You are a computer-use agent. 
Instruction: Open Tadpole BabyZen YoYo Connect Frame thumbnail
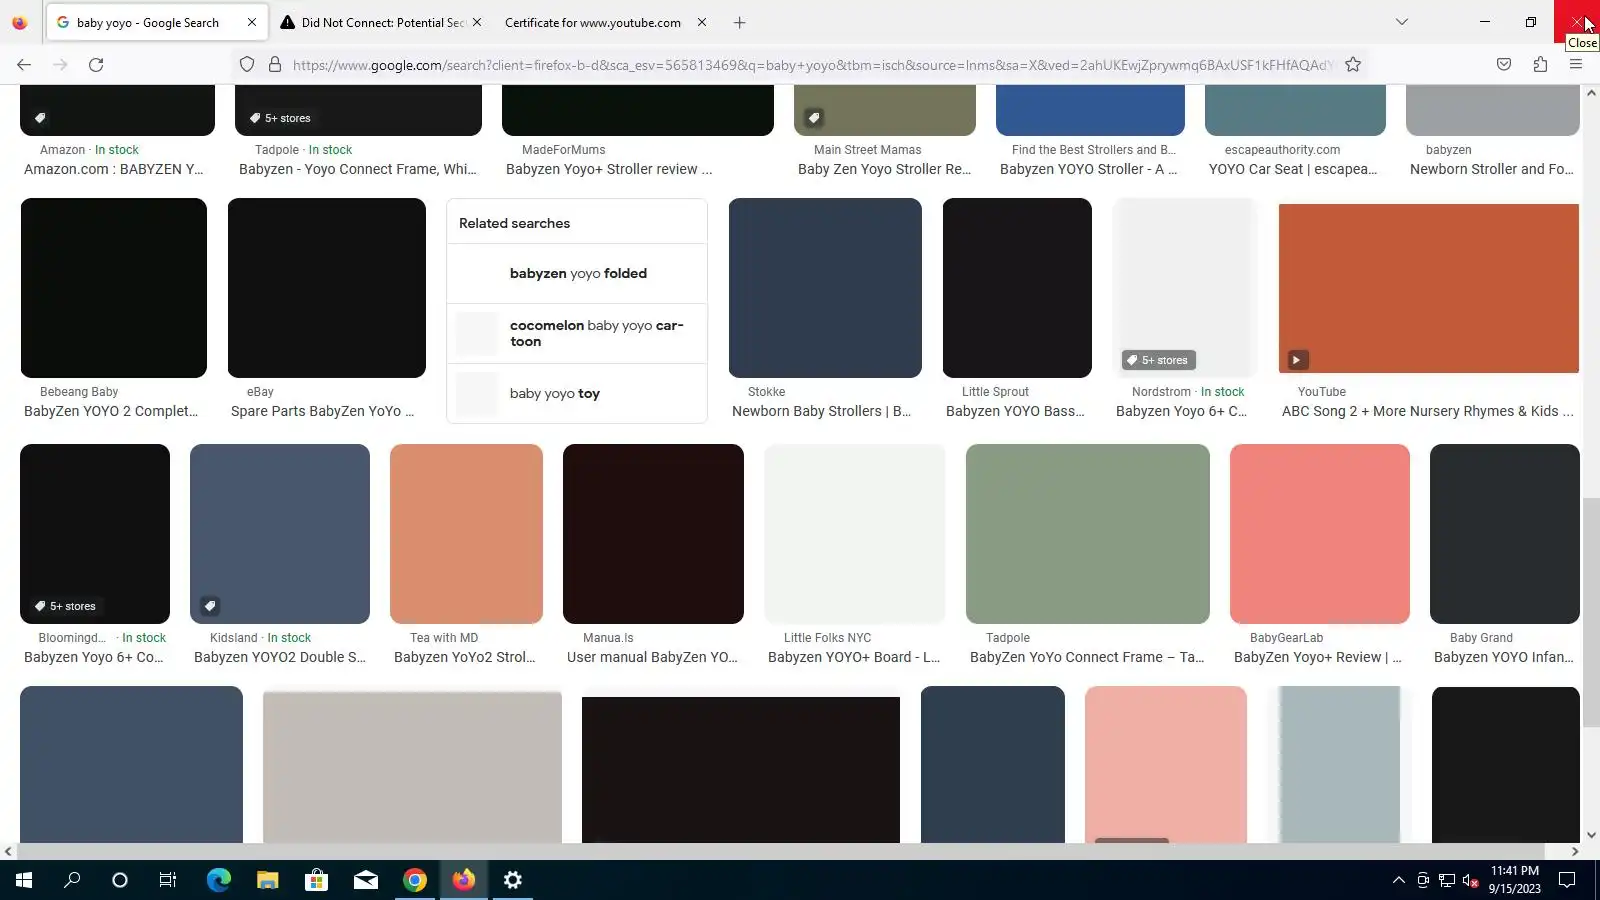coord(1088,534)
